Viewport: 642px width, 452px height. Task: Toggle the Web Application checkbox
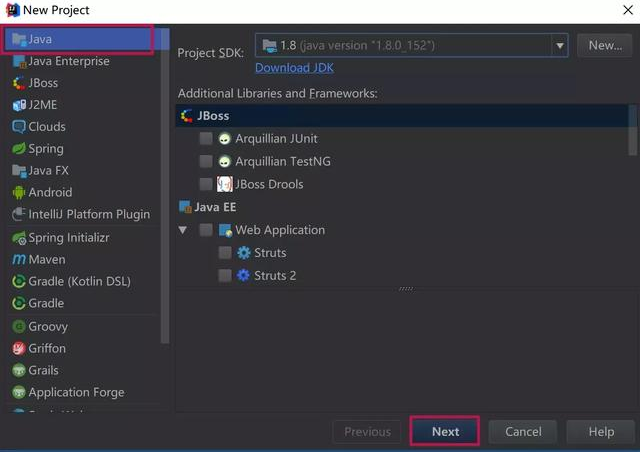tap(206, 230)
